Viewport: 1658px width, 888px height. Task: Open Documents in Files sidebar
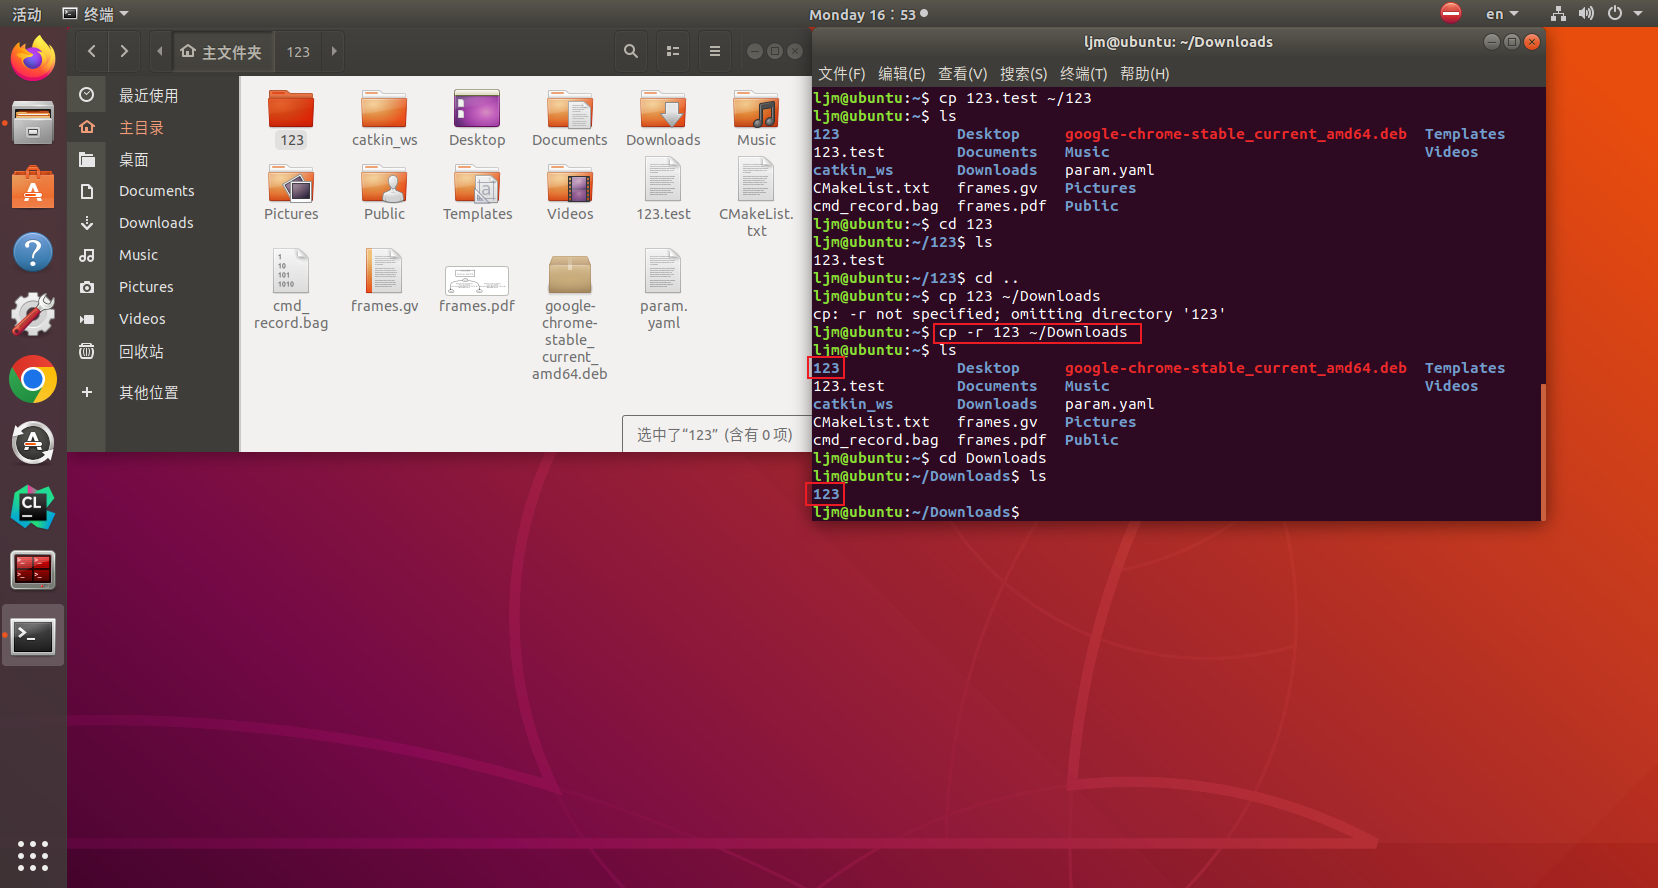[x=153, y=191]
